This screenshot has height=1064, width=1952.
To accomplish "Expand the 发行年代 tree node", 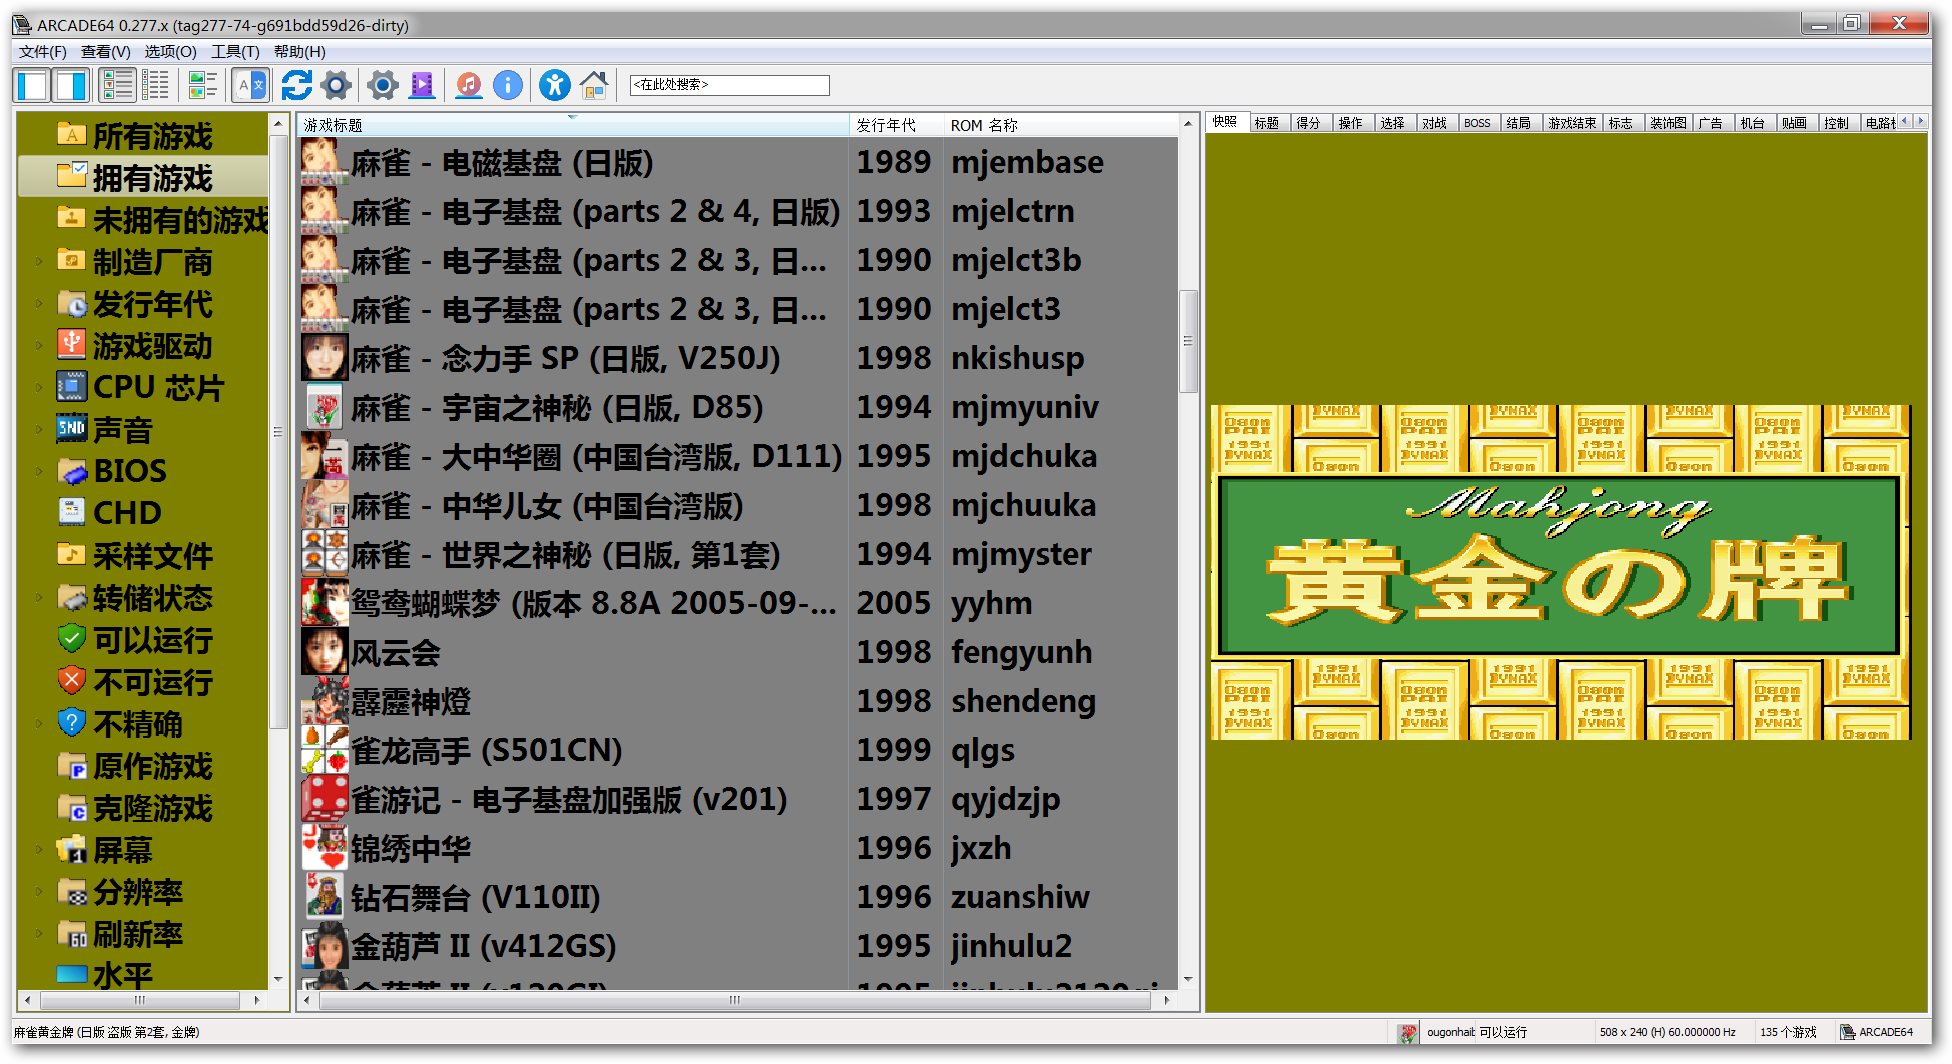I will tap(39, 304).
